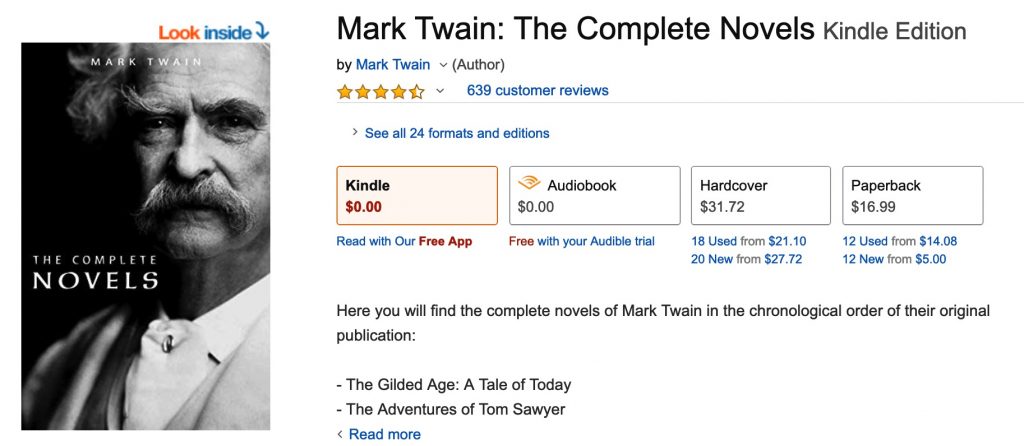View the 12 New paperback offers
Viewport: 1024px width, 446px height.
tap(864, 259)
